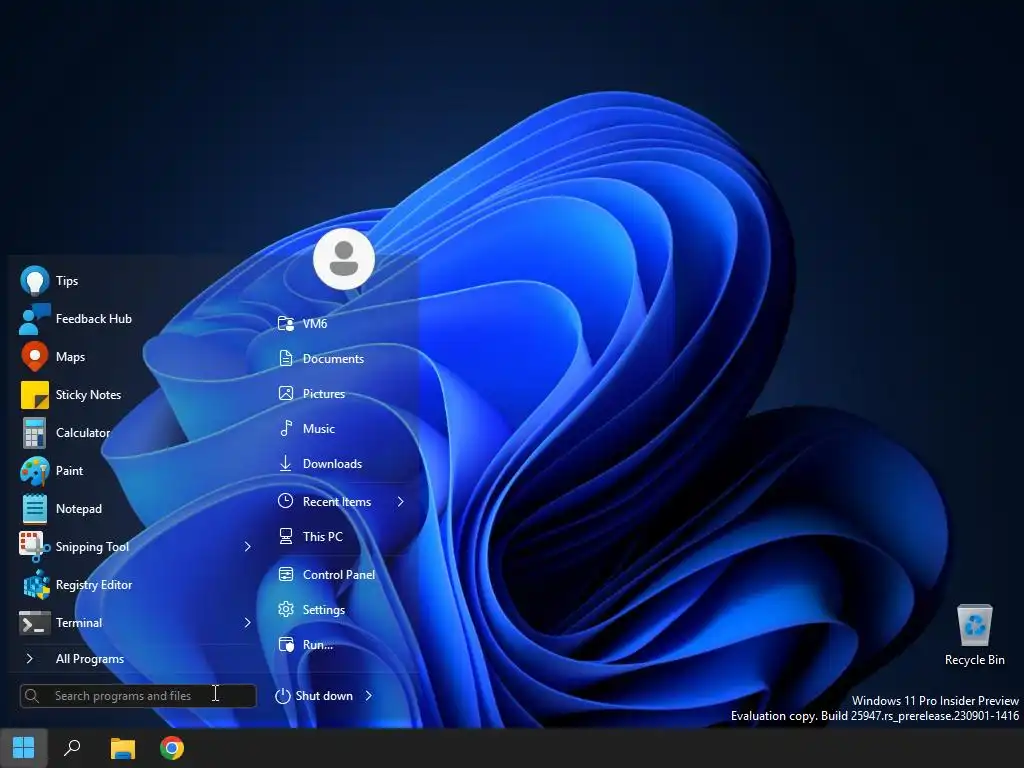Select the Notepad entry label
Viewport: 1024px width, 768px height.
click(x=78, y=509)
